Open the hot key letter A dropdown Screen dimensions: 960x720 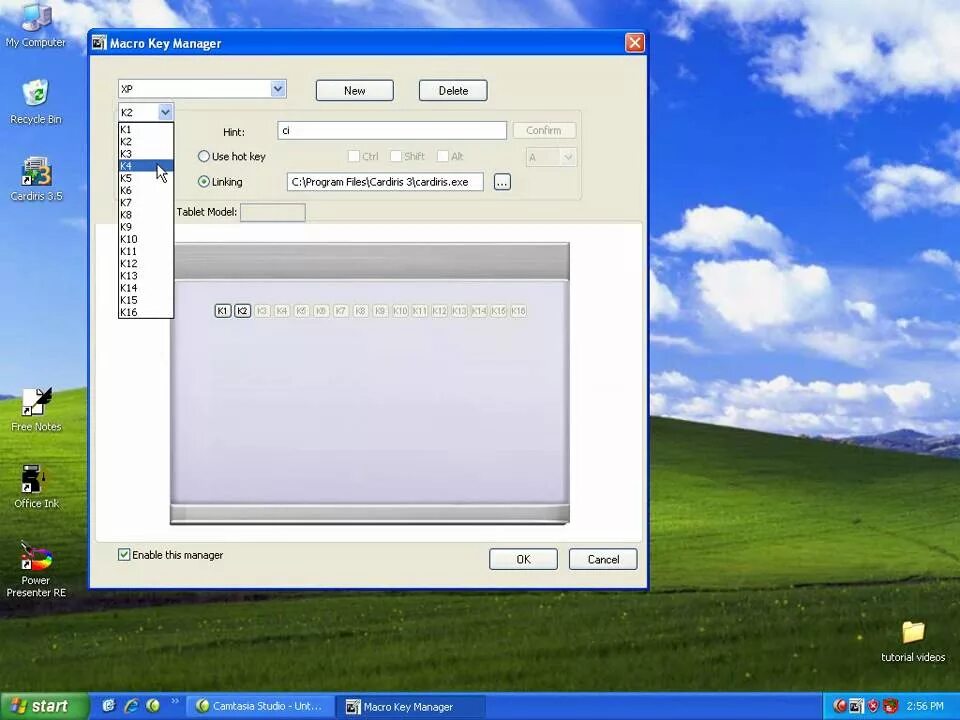568,157
